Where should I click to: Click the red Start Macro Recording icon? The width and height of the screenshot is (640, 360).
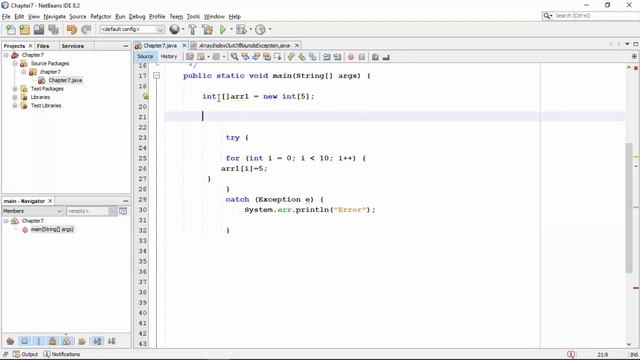[x=351, y=57]
